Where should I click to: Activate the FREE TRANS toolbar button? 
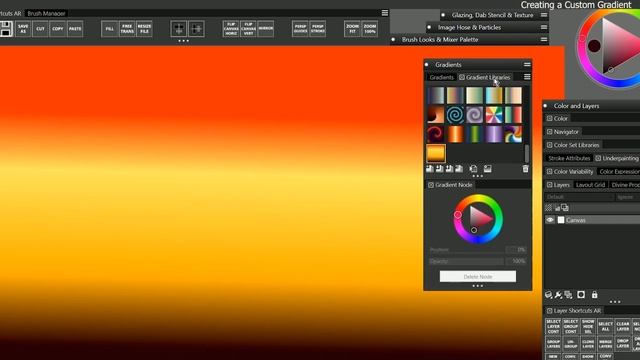[x=127, y=29]
